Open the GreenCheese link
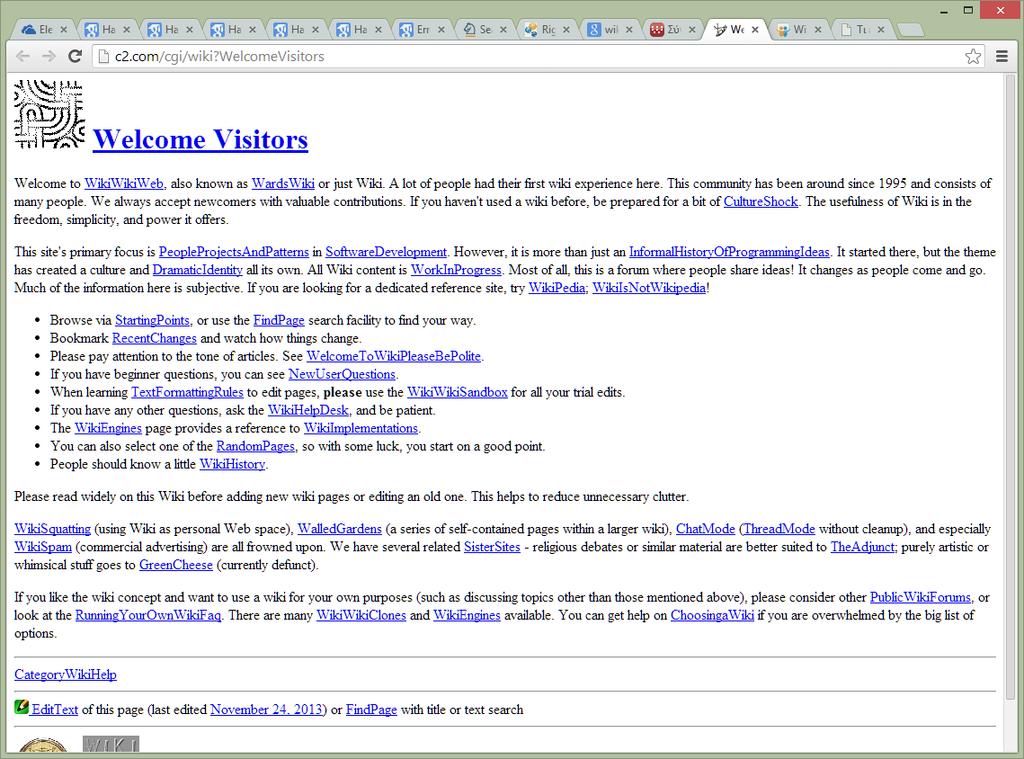The width and height of the screenshot is (1024, 759). tap(176, 565)
